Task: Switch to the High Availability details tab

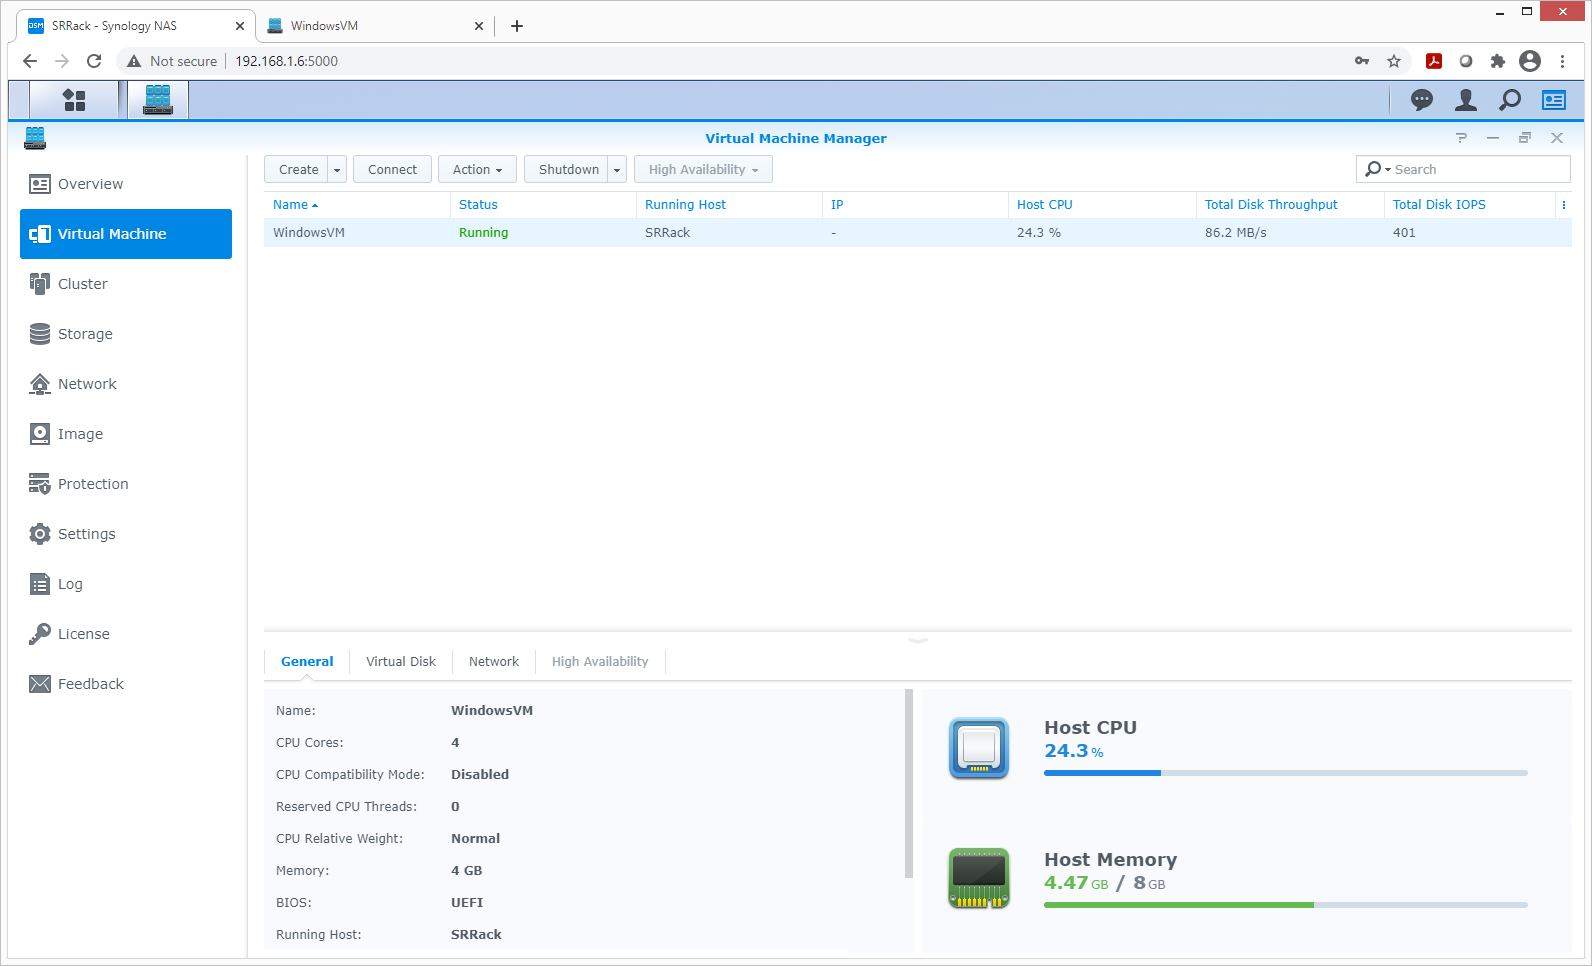Action: tap(600, 662)
